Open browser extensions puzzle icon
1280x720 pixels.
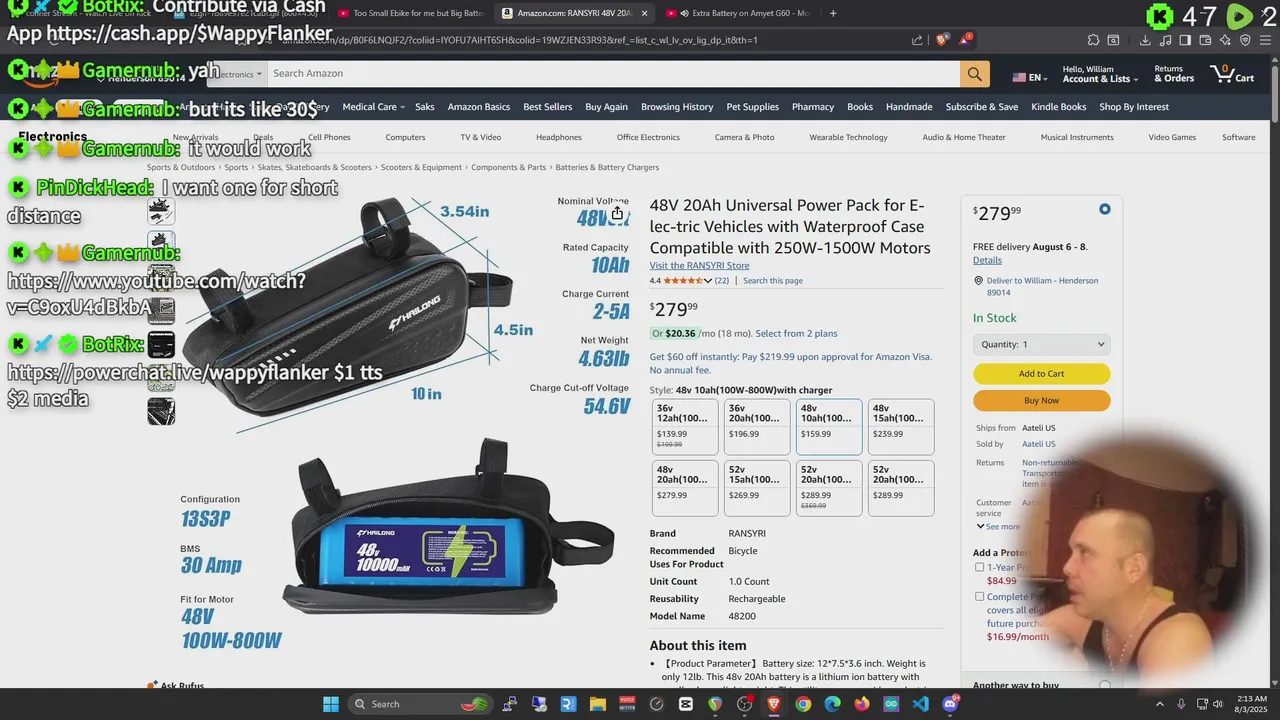(1093, 40)
